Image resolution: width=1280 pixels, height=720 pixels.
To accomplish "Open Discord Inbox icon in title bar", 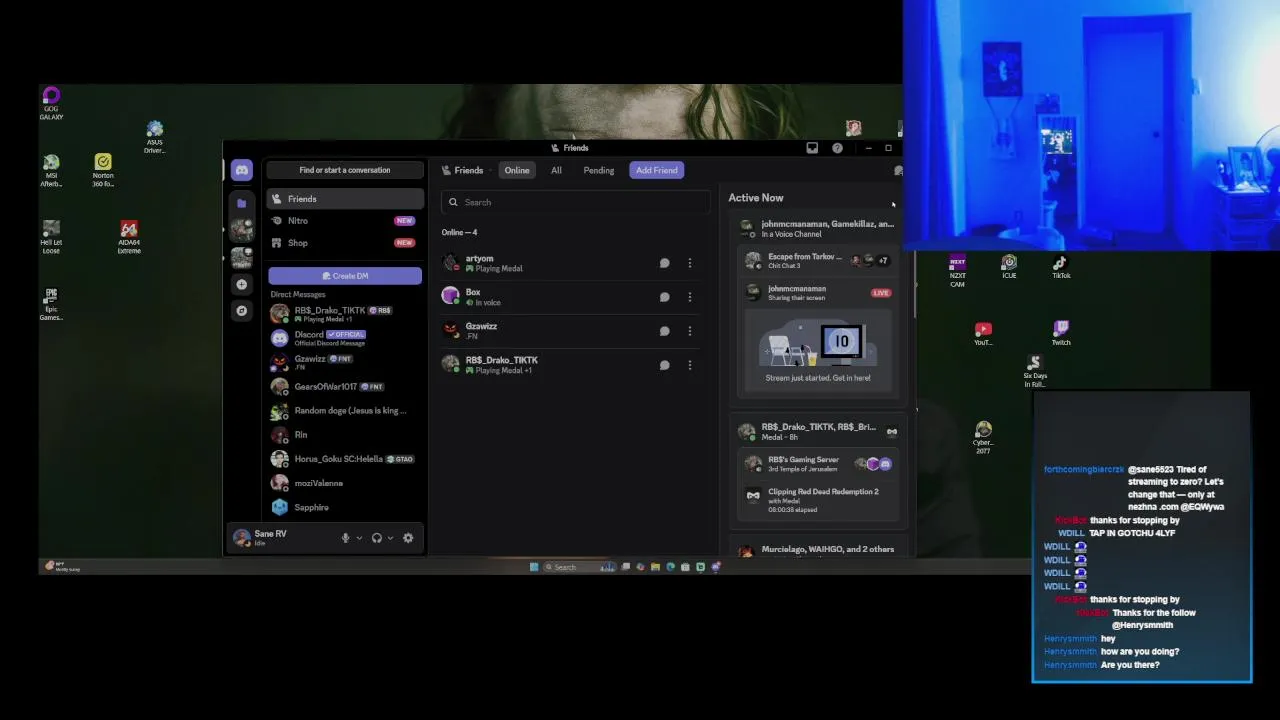I will (x=812, y=148).
